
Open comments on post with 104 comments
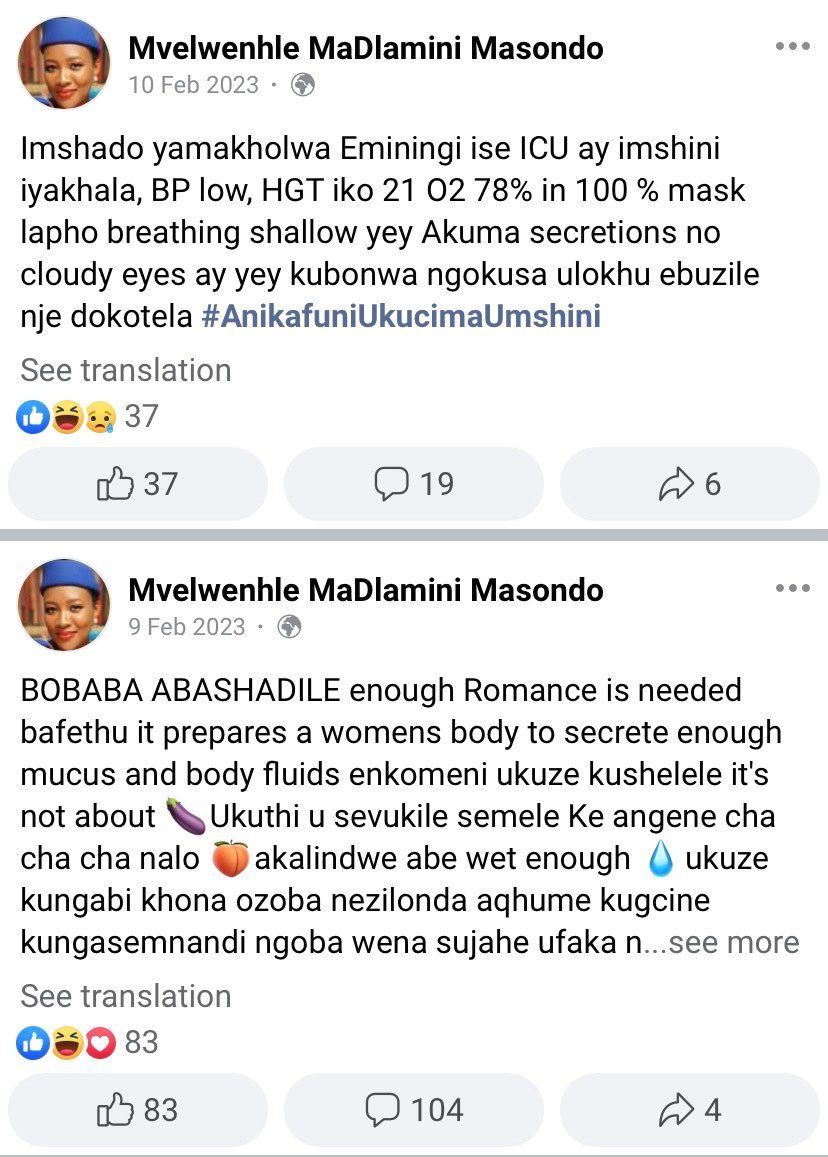click(413, 1110)
